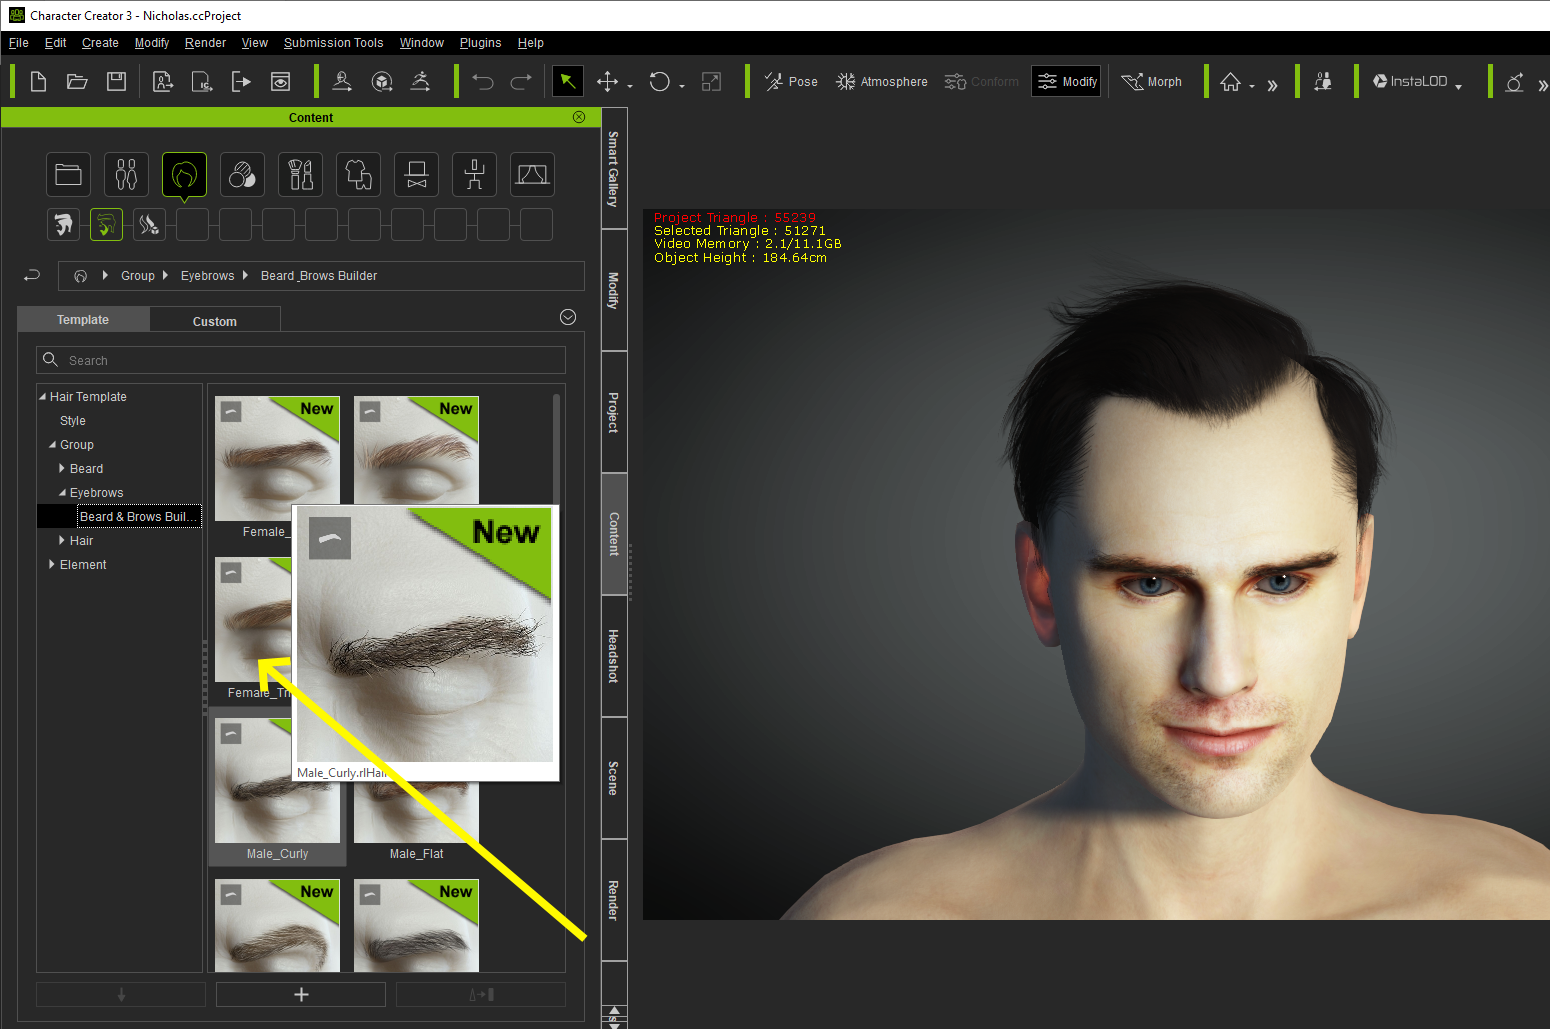The height and width of the screenshot is (1029, 1550).
Task: Open the File menu
Action: (19, 43)
